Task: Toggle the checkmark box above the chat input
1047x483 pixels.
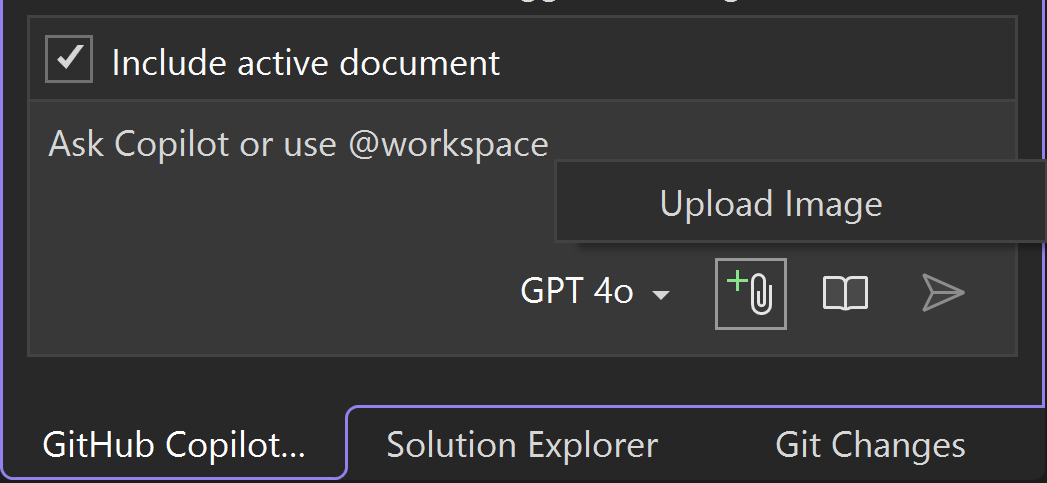Action: click(69, 60)
